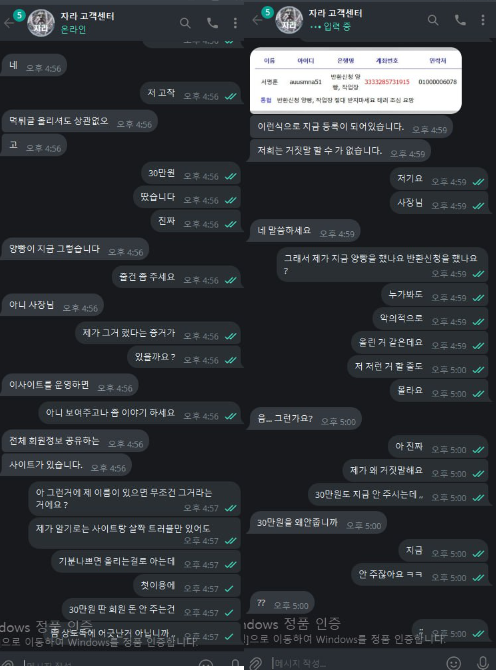Attach a file with the paperclip icon

click(x=255, y=662)
